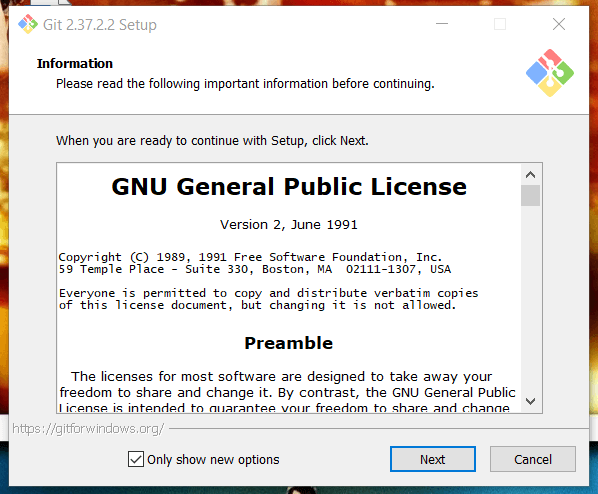Click 'Please read the following important information' text

click(x=245, y=84)
